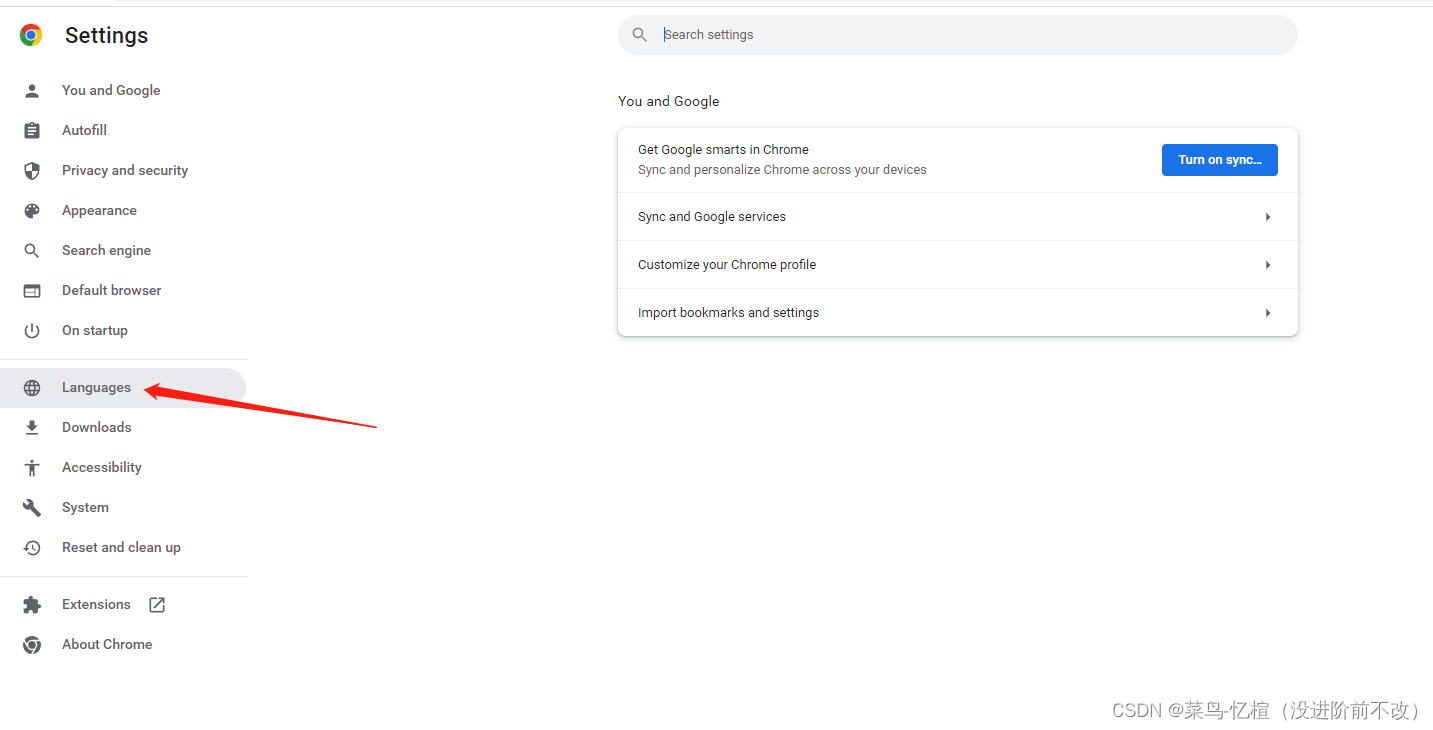This screenshot has width=1433, height=730.
Task: Click the Appearance palette icon
Action: coord(32,210)
